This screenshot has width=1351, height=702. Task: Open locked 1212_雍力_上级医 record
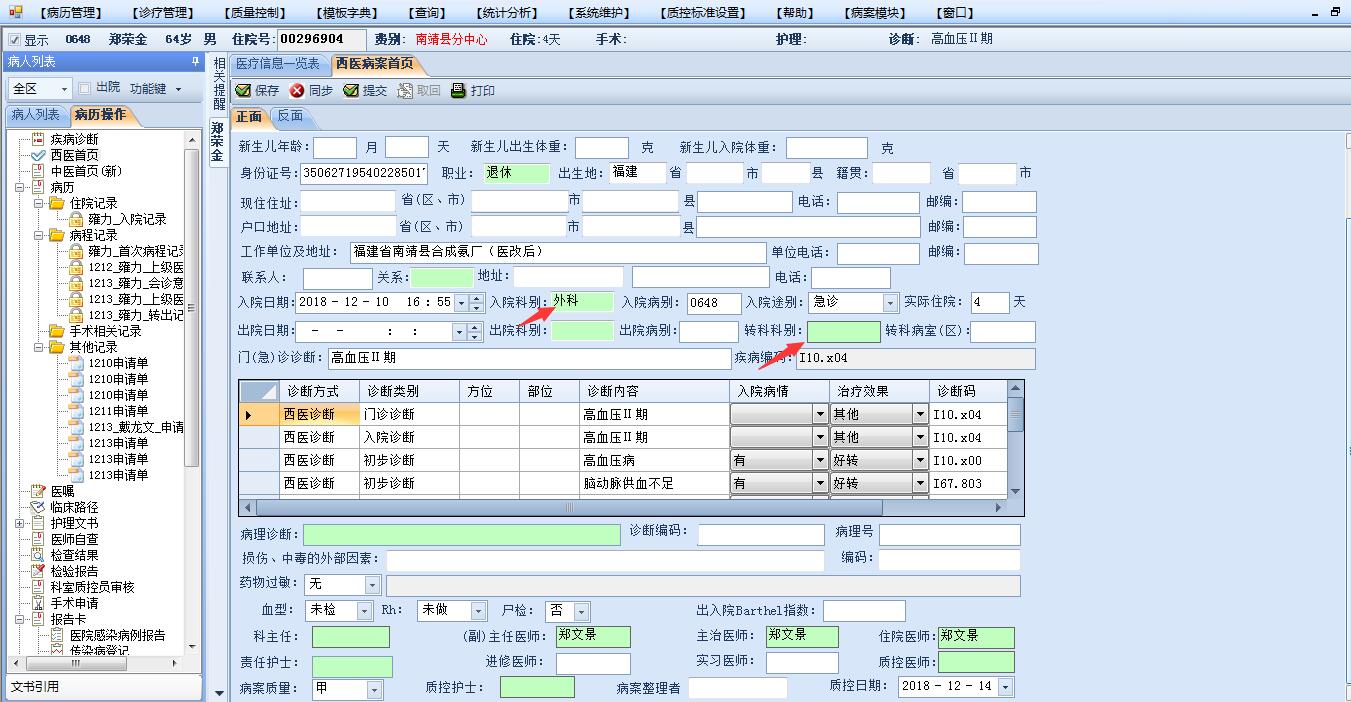click(135, 267)
